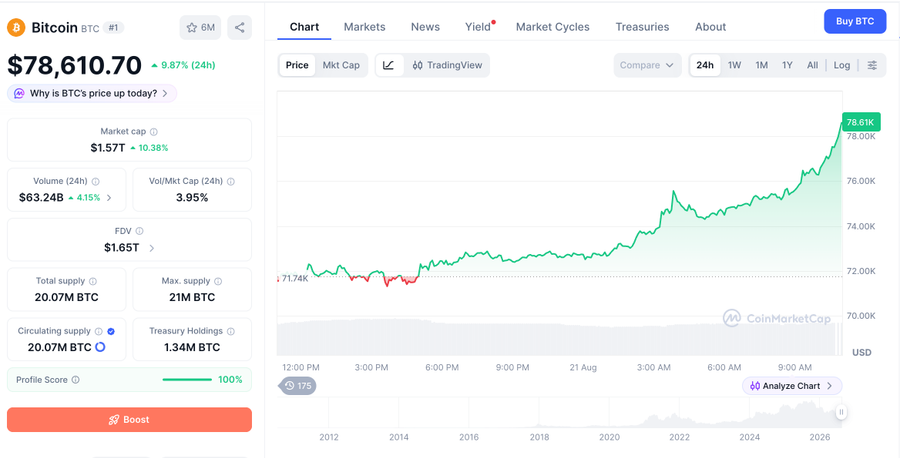Viewport: 900px width, 458px height.
Task: Click the Circulating supply info icon
Action: 99,331
